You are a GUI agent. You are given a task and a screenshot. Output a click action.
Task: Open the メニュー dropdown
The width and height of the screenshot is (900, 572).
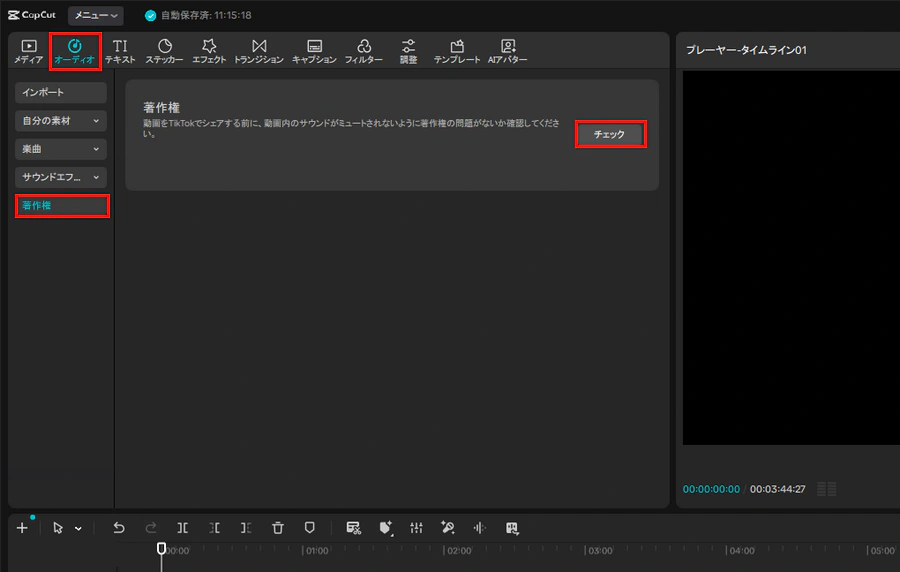[x=96, y=15]
